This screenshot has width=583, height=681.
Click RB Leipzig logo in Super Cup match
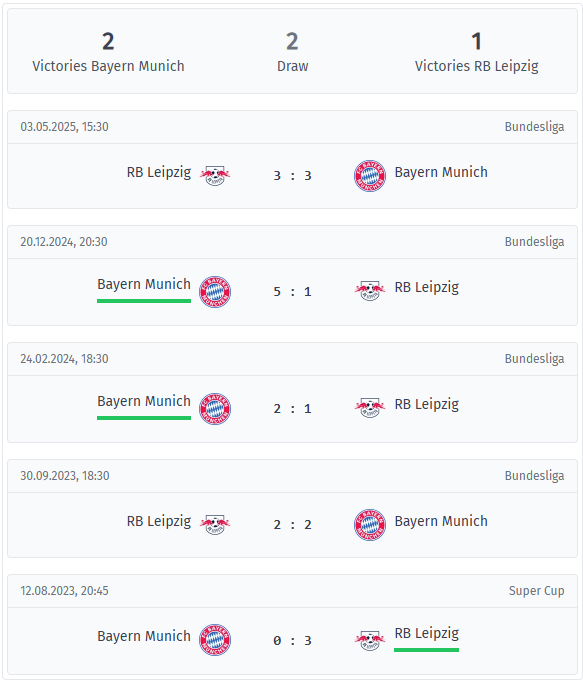coord(370,640)
